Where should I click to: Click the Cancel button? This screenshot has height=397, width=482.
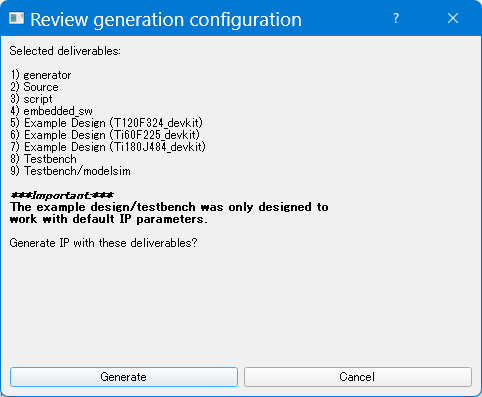358,377
